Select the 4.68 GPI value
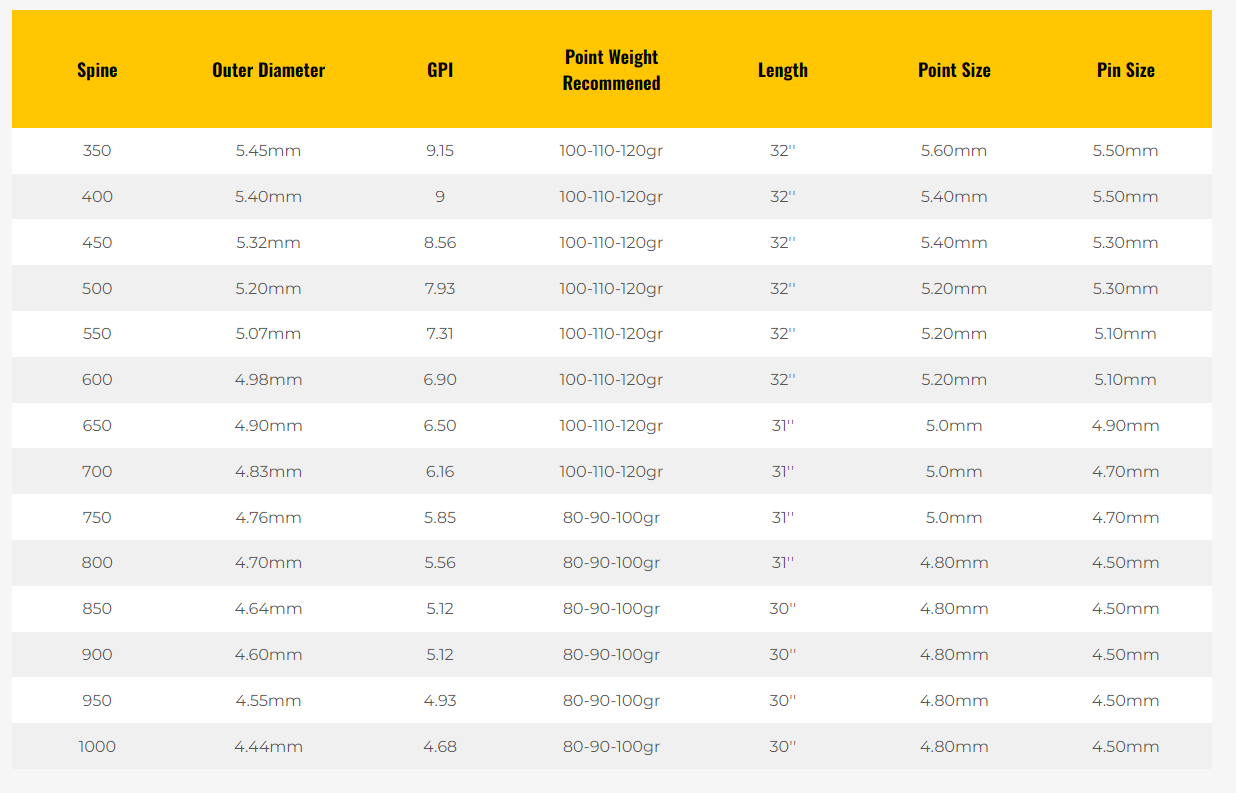The image size is (1236, 793). pyautogui.click(x=440, y=747)
